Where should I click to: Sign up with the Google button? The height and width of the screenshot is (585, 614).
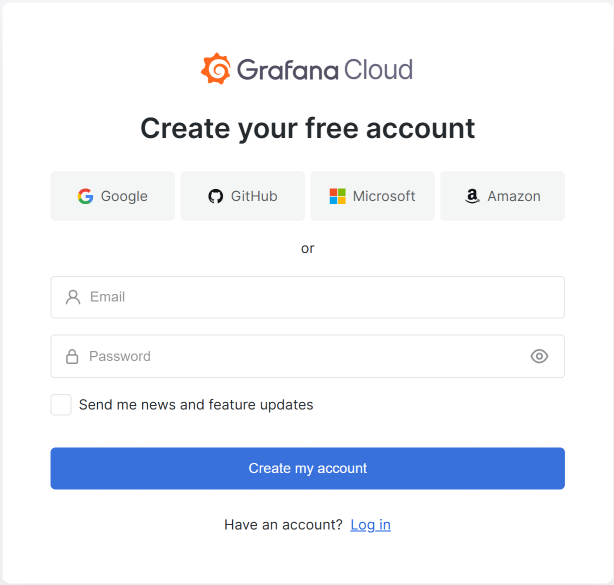[x=113, y=196]
